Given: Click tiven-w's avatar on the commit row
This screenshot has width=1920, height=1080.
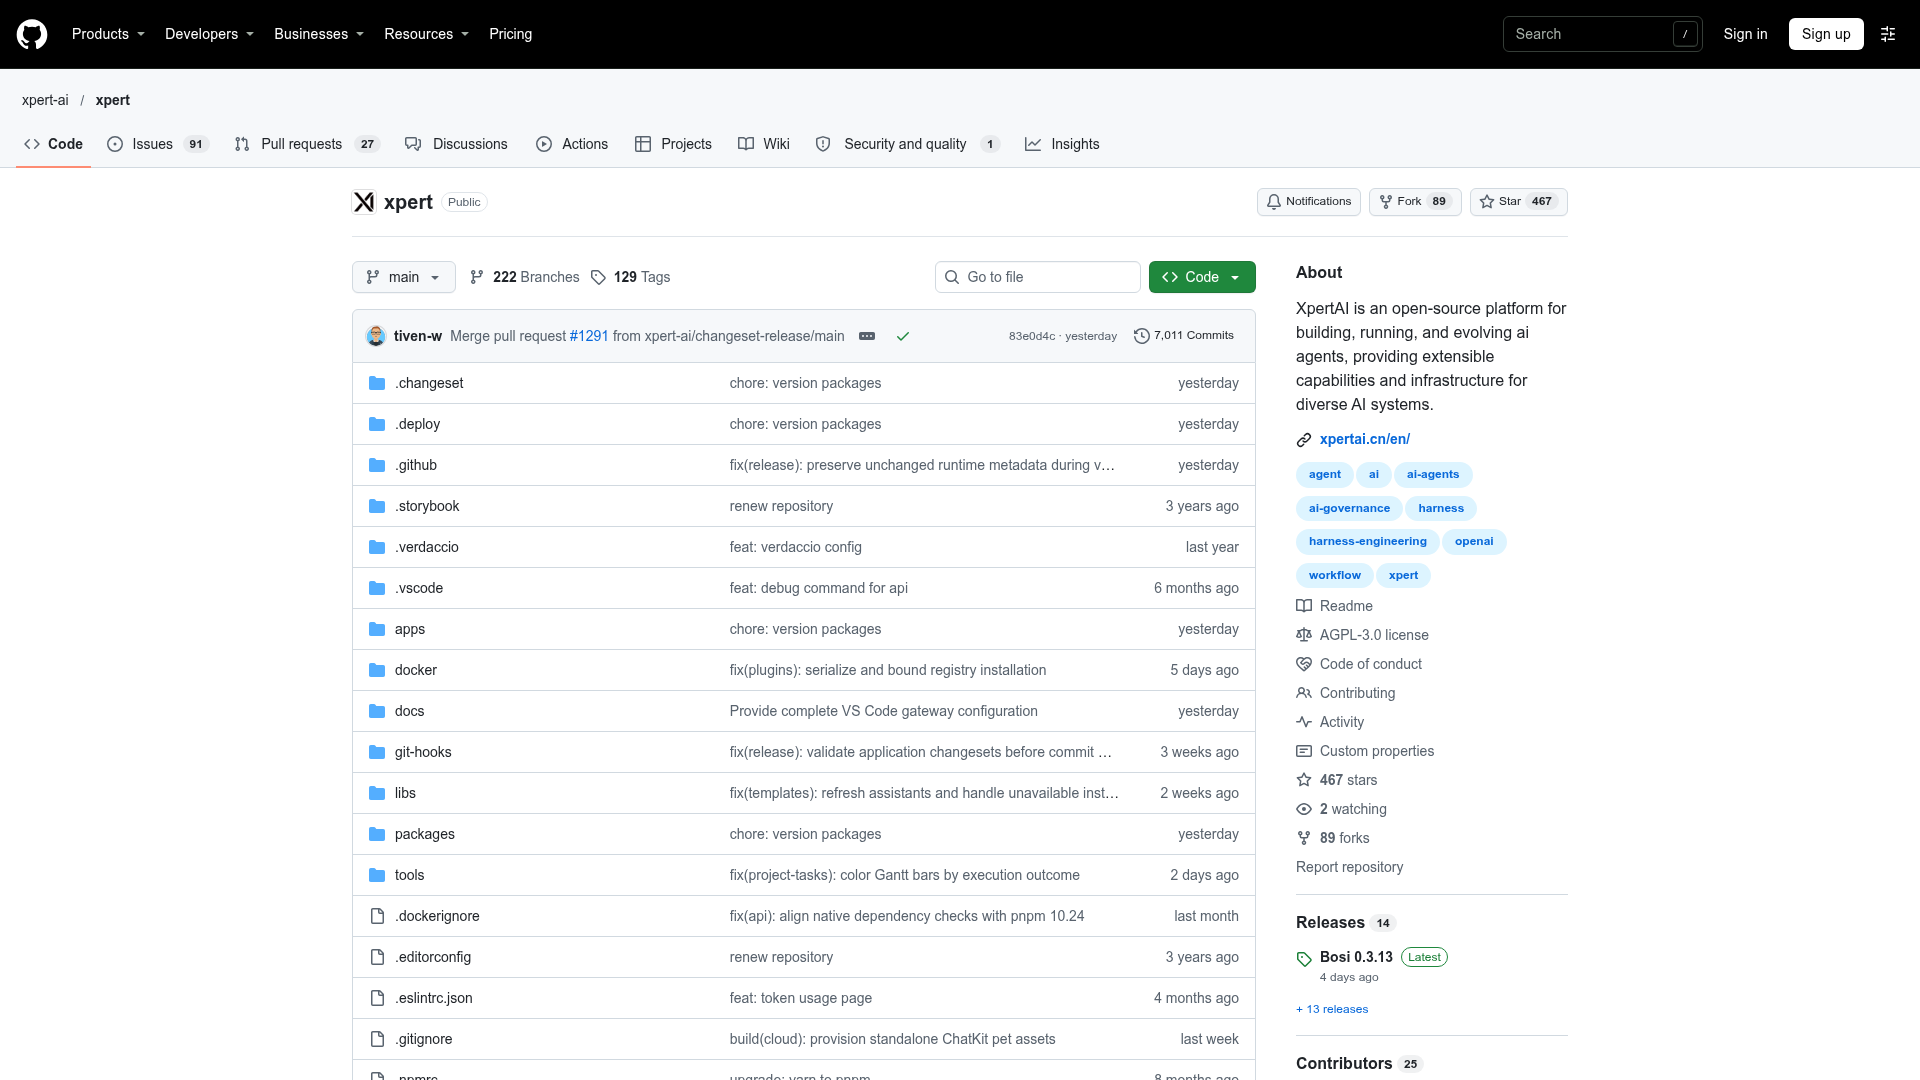Looking at the screenshot, I should coord(376,336).
